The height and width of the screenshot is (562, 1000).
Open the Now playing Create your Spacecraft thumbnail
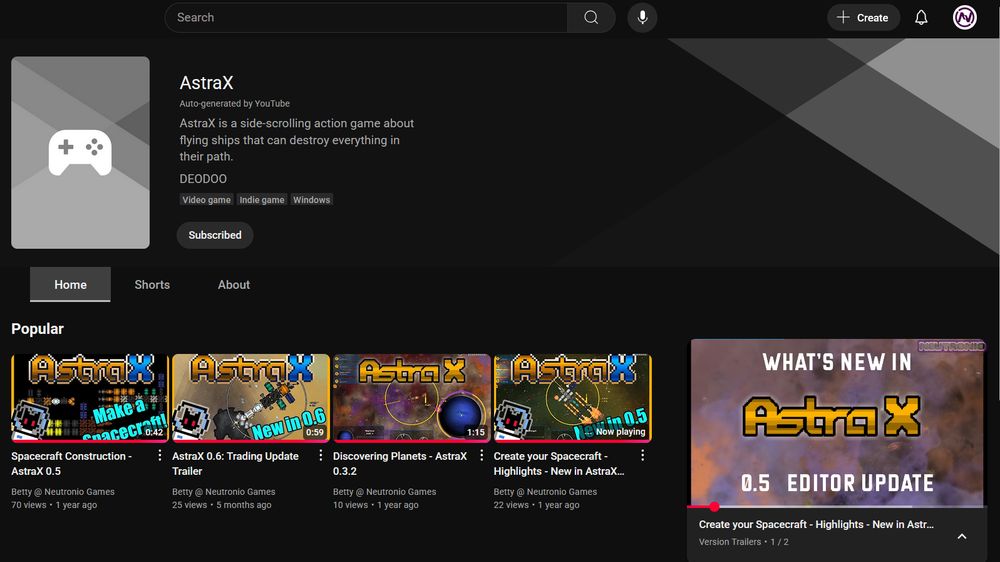coord(572,398)
